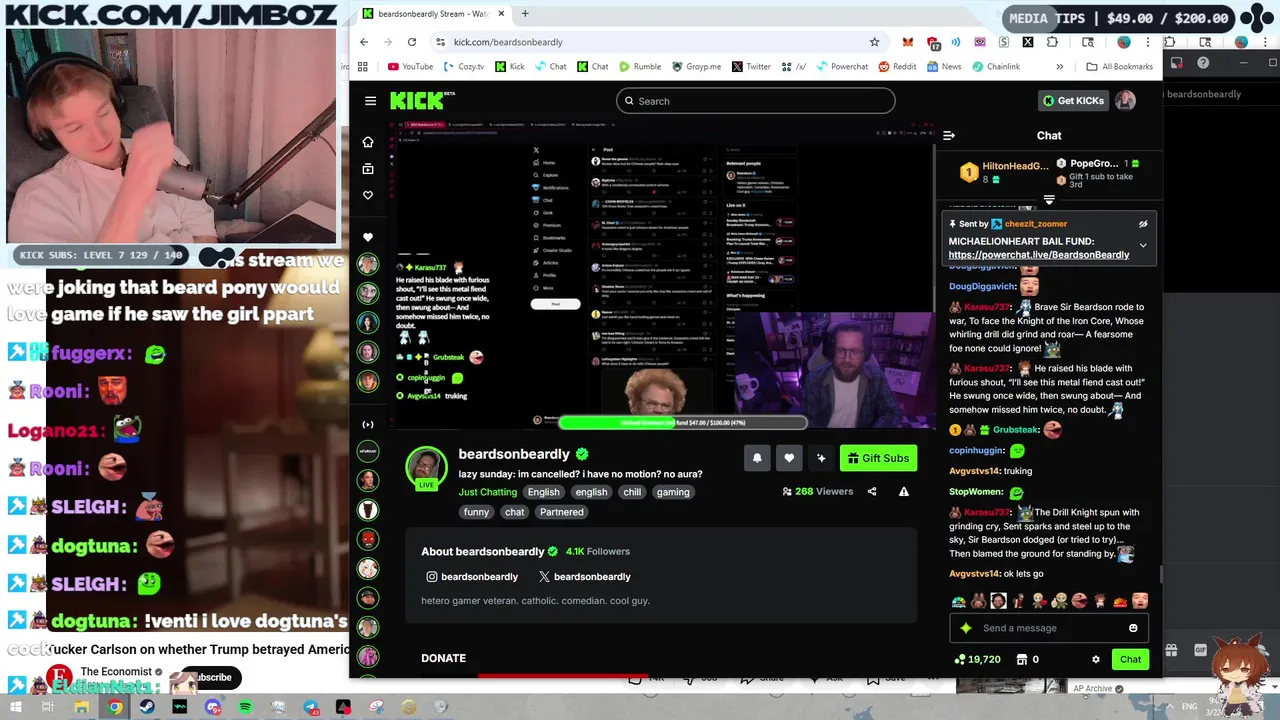1280x720 pixels.
Task: Click the Send a message input
Action: pos(1050,628)
